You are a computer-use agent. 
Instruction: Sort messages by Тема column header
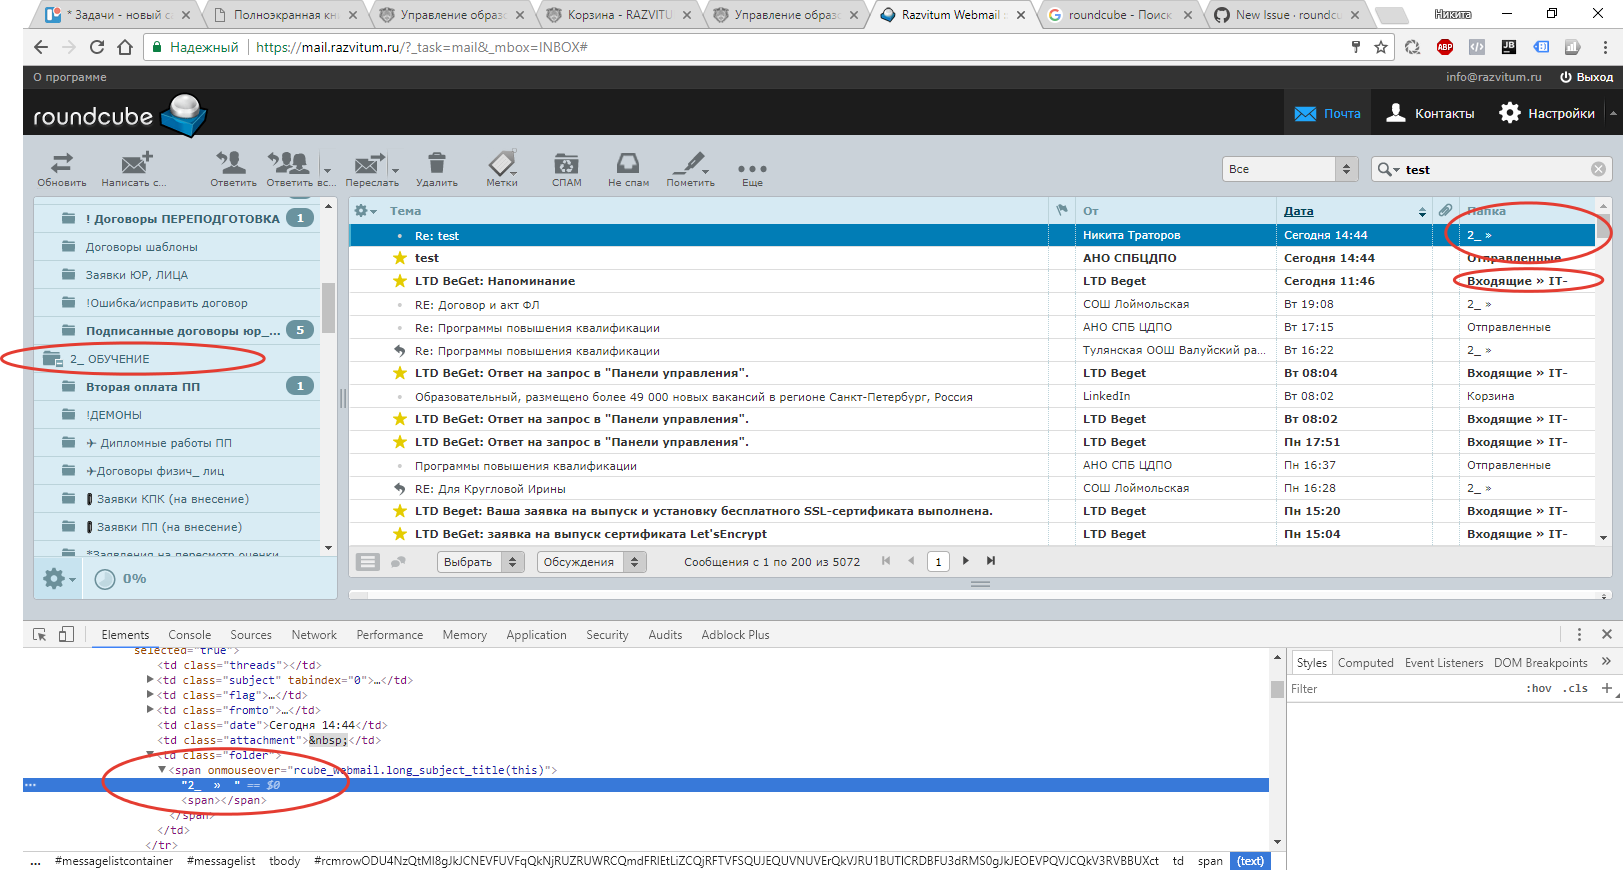coord(405,211)
